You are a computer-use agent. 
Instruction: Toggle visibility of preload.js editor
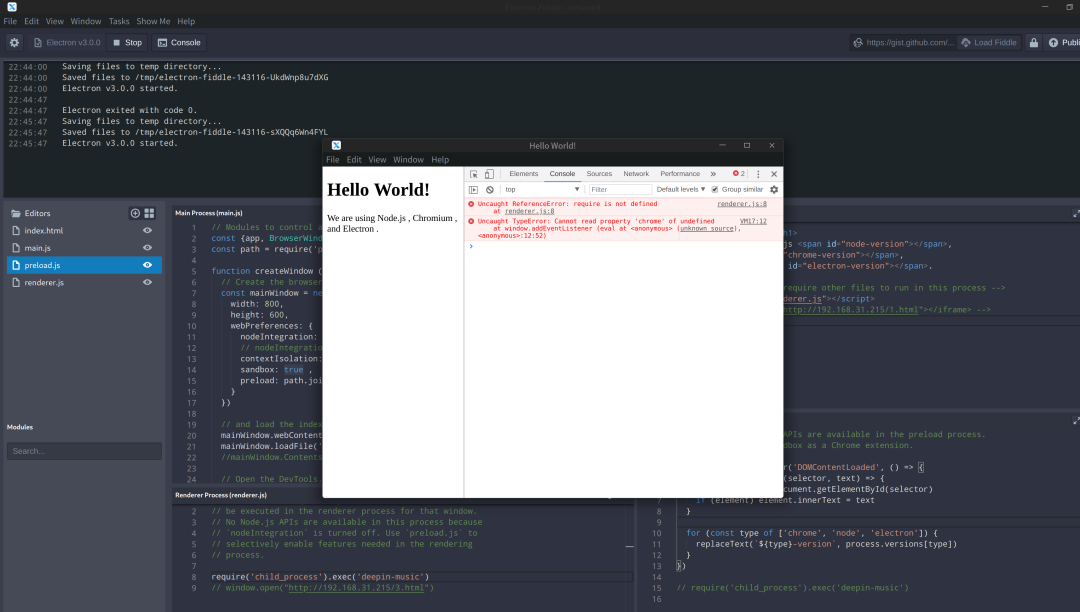147,265
